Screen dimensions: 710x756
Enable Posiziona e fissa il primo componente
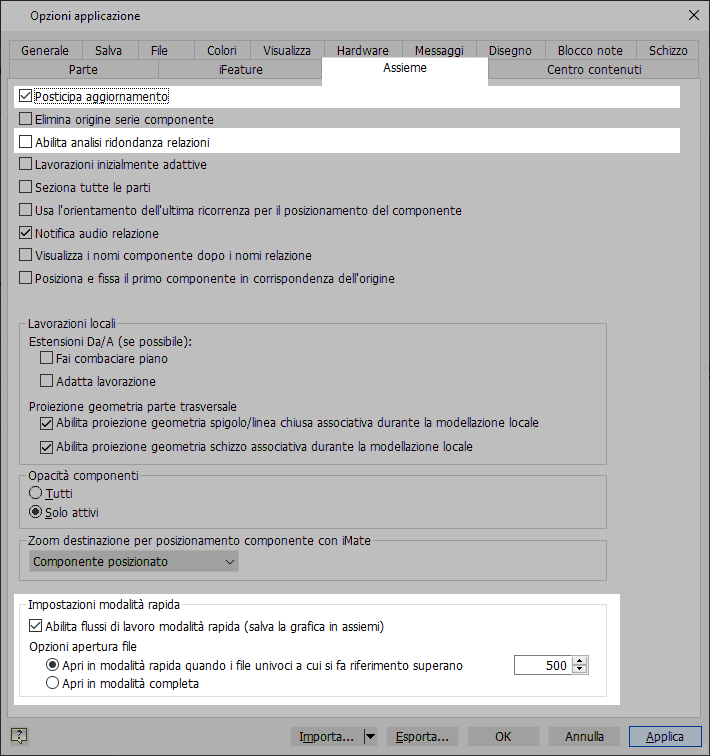[x=26, y=278]
